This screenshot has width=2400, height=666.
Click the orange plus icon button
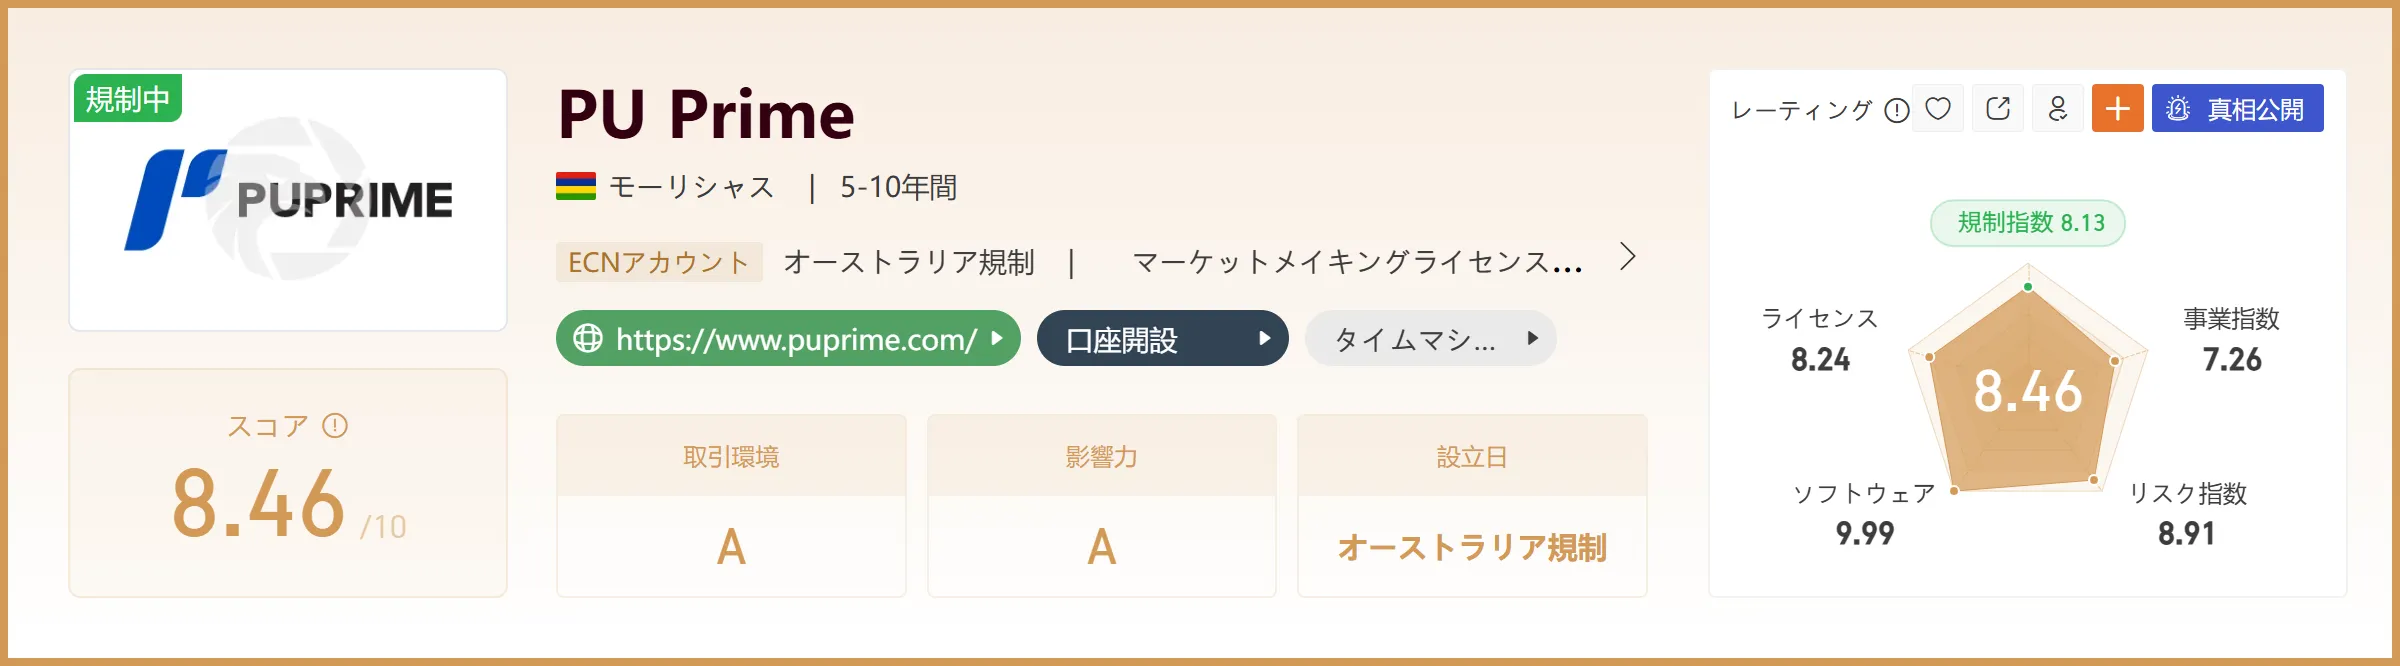[x=2118, y=108]
